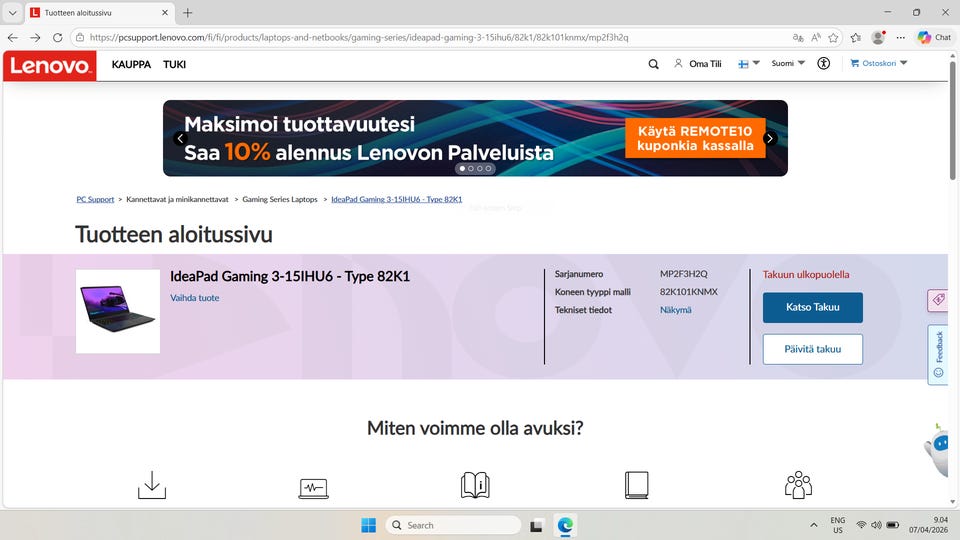Viewport: 960px width, 540px height.
Task: Select the second banner carousel dot
Action: coord(471,168)
